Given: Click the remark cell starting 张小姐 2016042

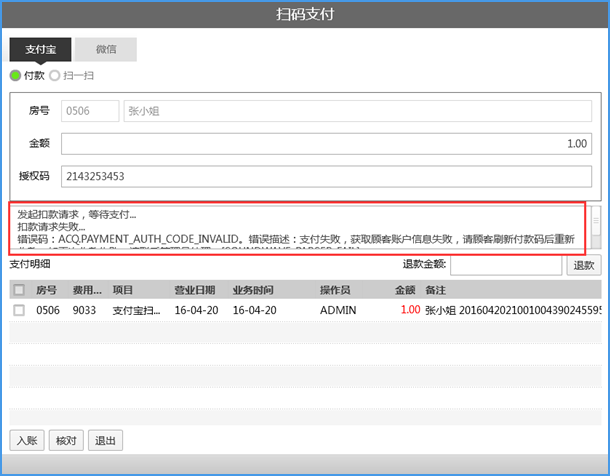Looking at the screenshot, I should (513, 310).
